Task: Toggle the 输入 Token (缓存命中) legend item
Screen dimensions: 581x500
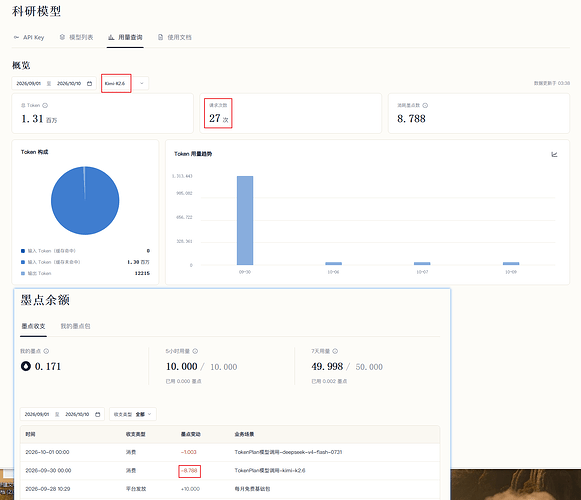Action: (49, 251)
